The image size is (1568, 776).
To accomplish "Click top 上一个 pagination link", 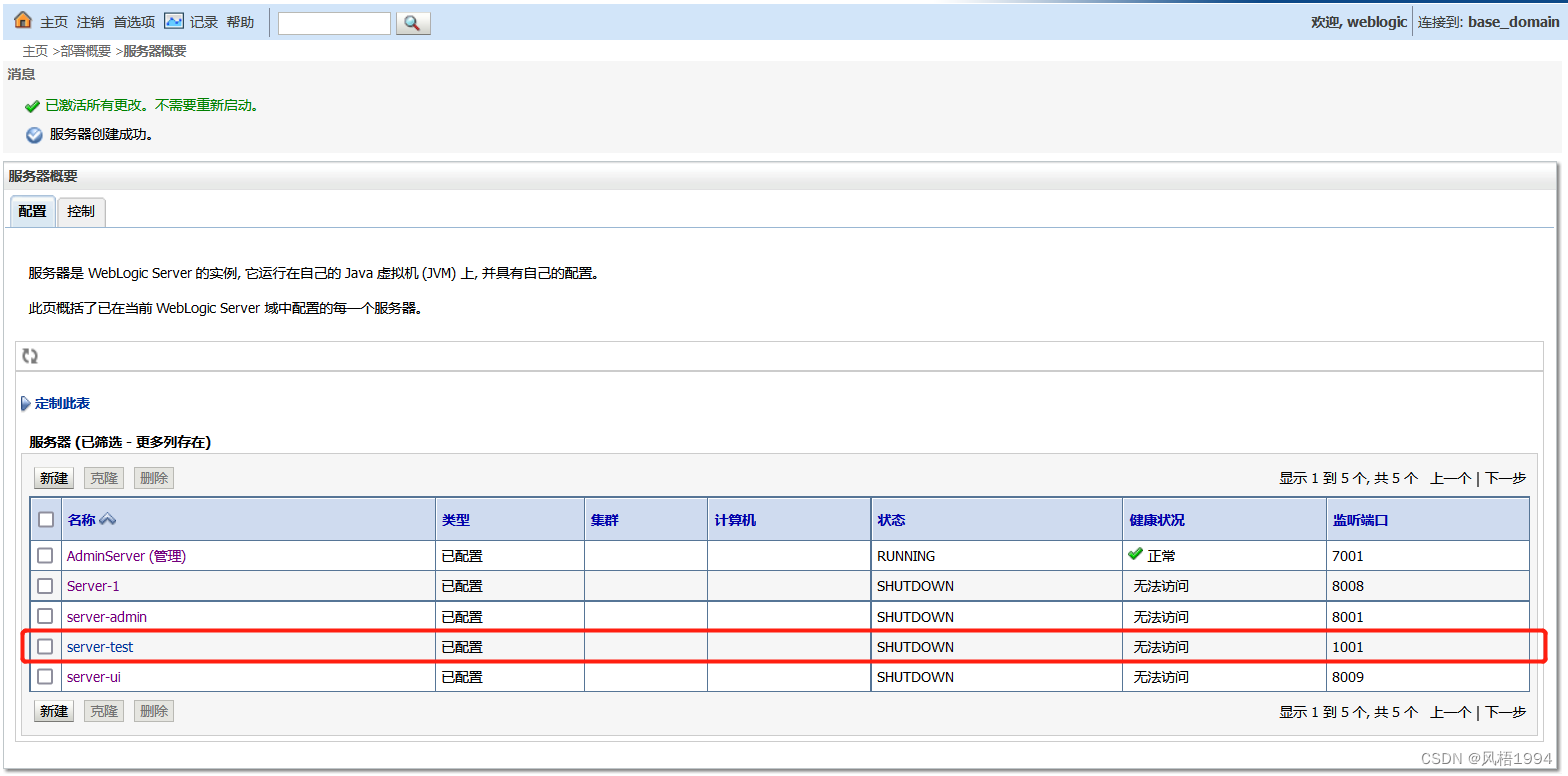I will coord(1450,478).
